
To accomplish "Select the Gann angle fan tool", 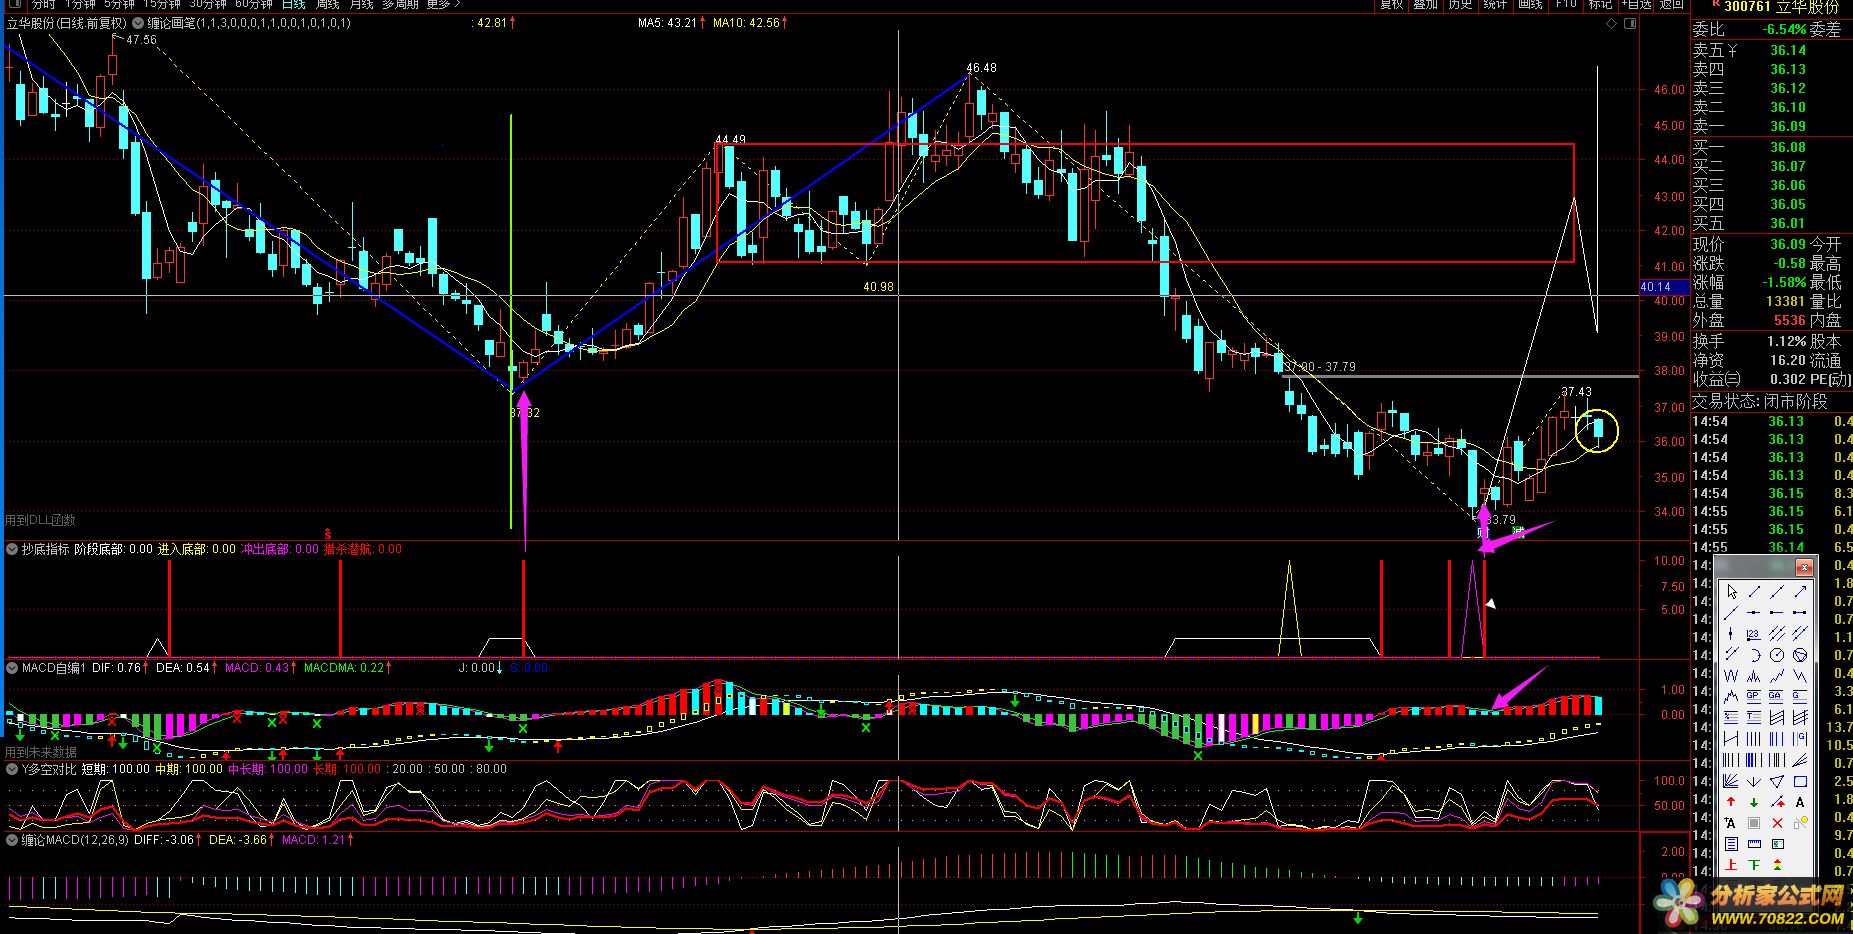I will 1731,781.
